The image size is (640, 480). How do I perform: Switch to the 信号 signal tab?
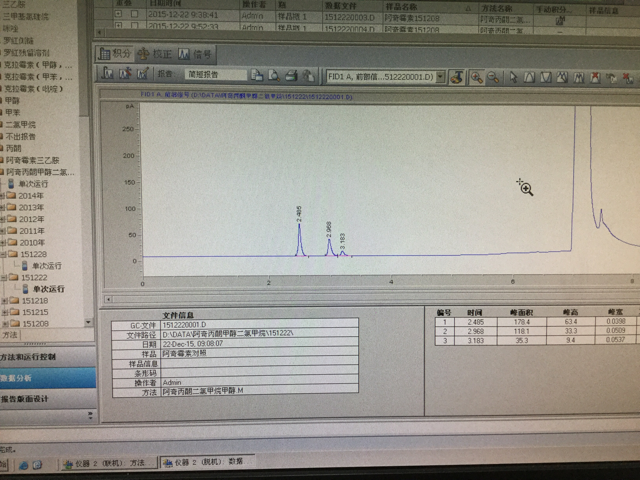click(x=195, y=53)
